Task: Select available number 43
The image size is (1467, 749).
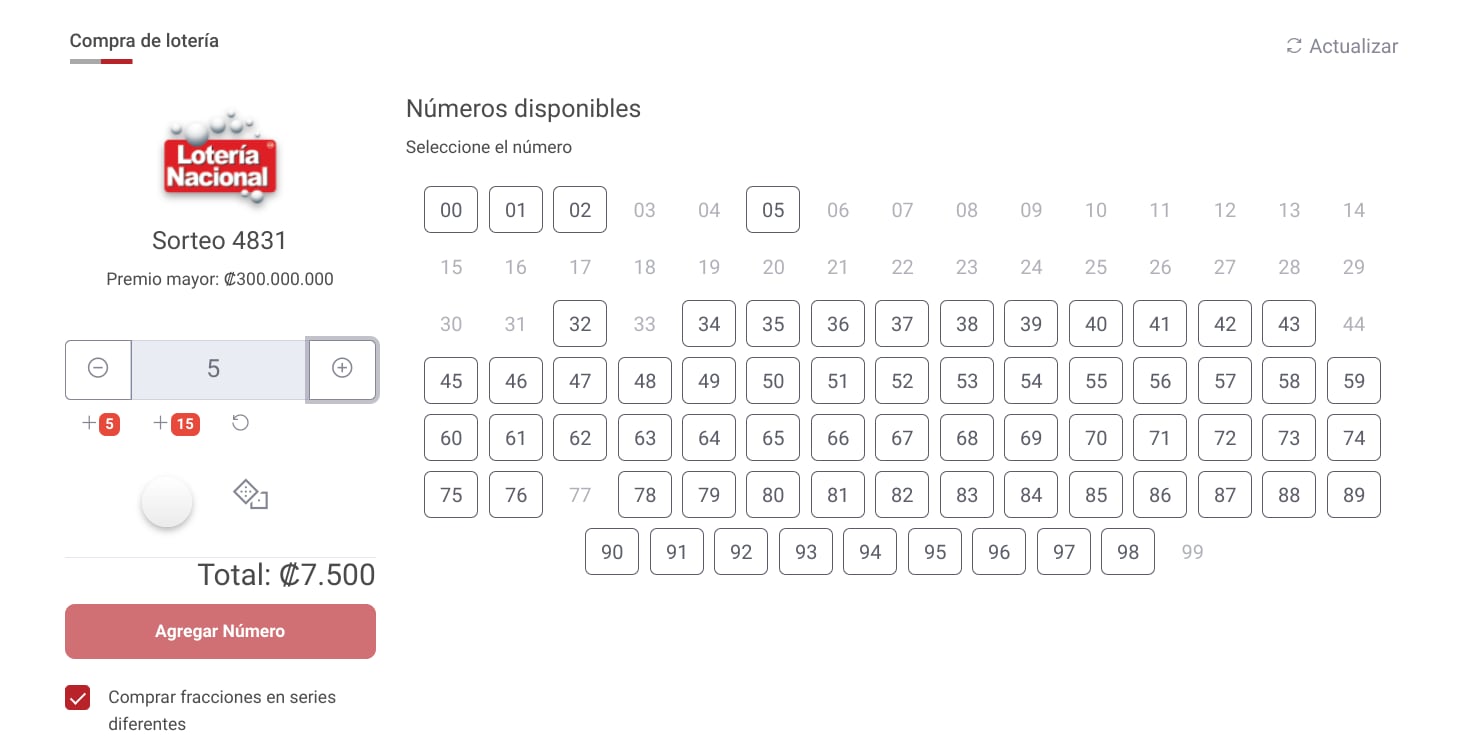Action: pyautogui.click(x=1289, y=324)
